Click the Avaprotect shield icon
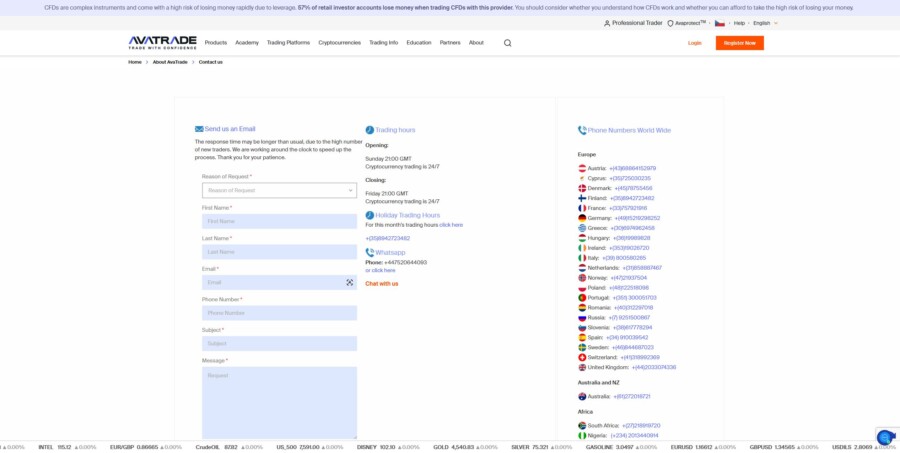 (670, 24)
